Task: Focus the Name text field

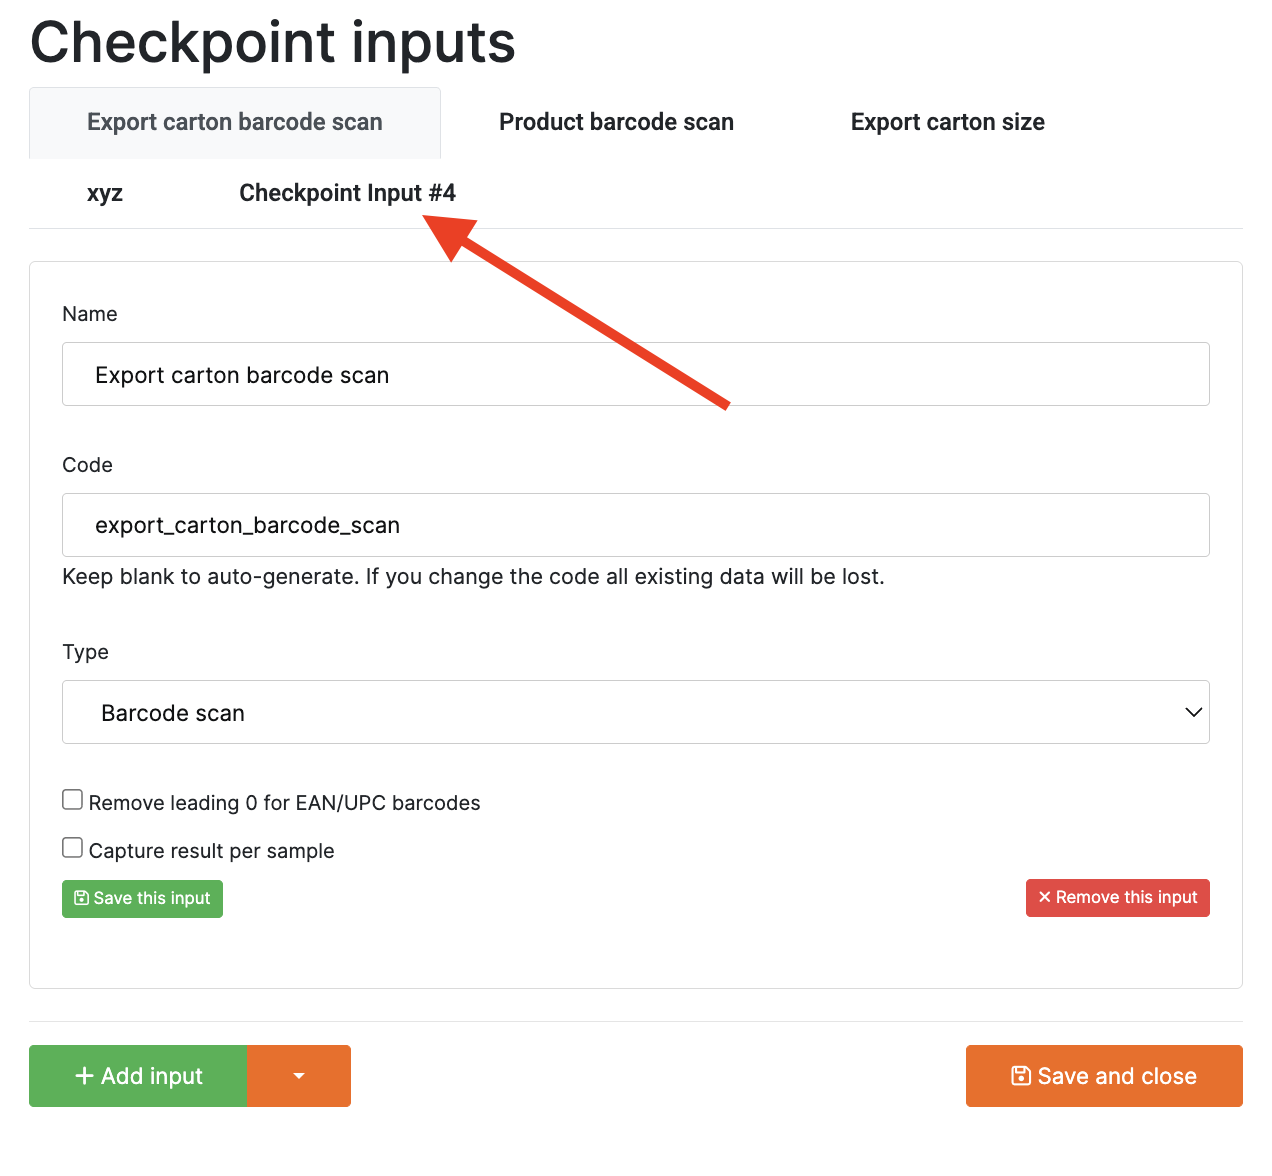Action: [635, 374]
